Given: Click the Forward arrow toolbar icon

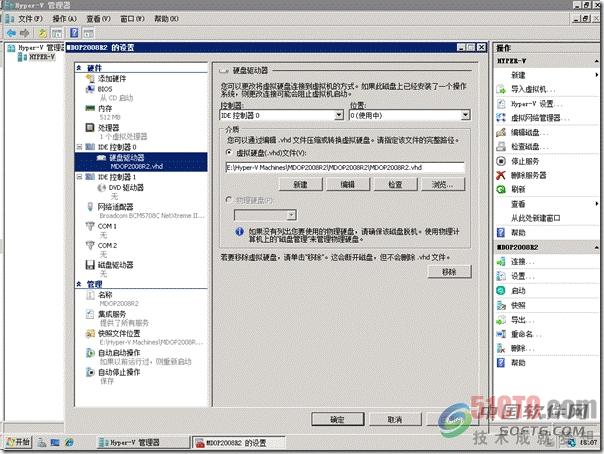Looking at the screenshot, I should point(25,33).
